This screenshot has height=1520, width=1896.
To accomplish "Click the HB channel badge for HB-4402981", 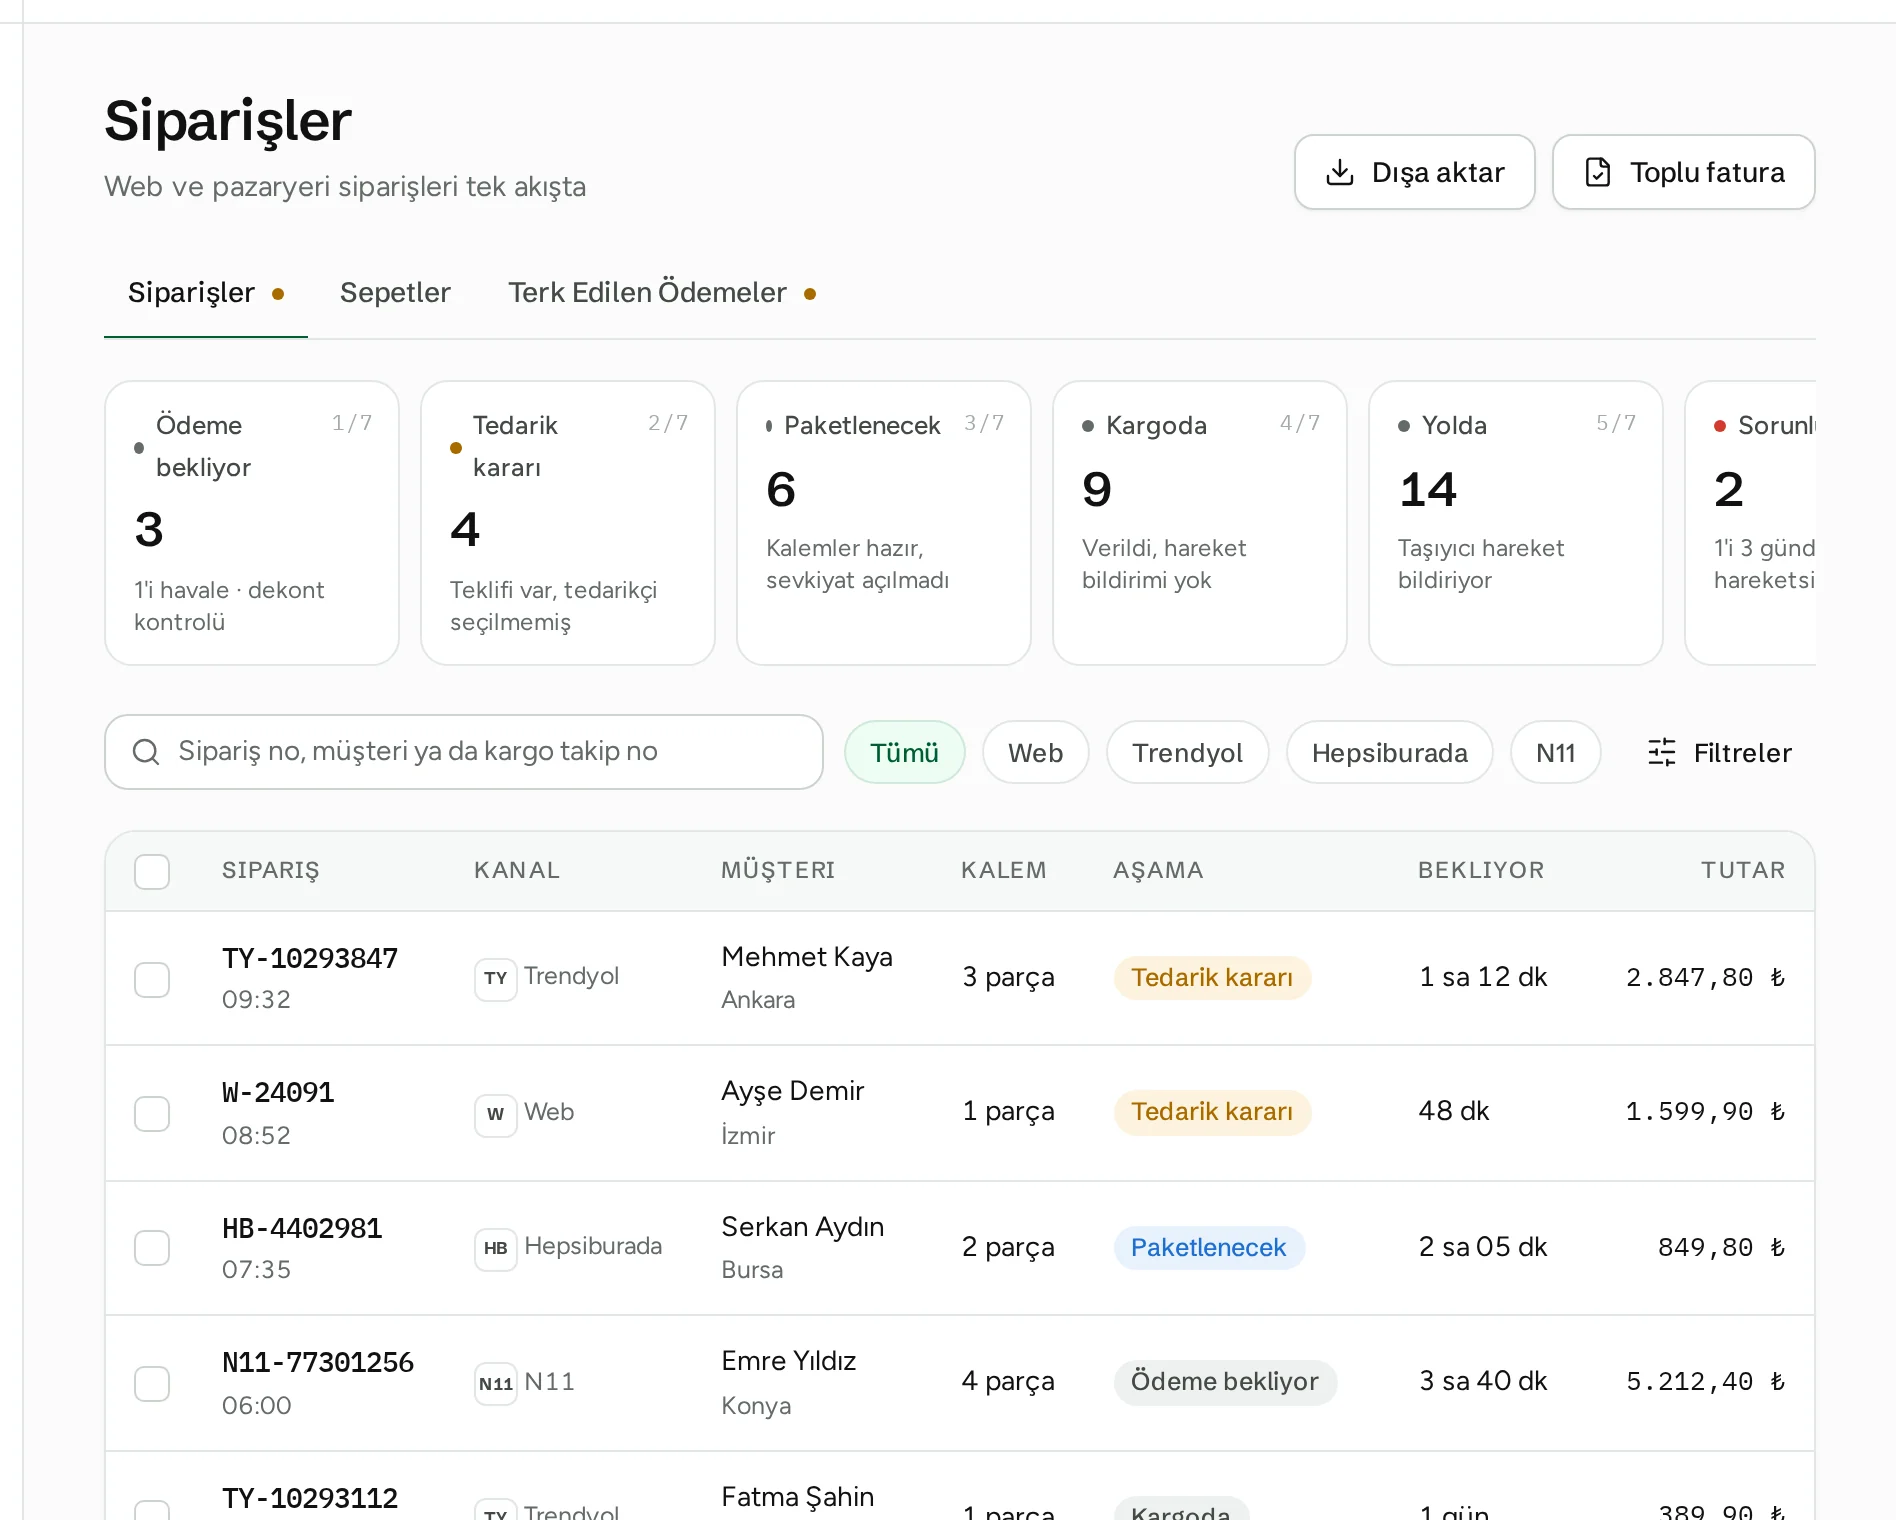I will (x=495, y=1248).
